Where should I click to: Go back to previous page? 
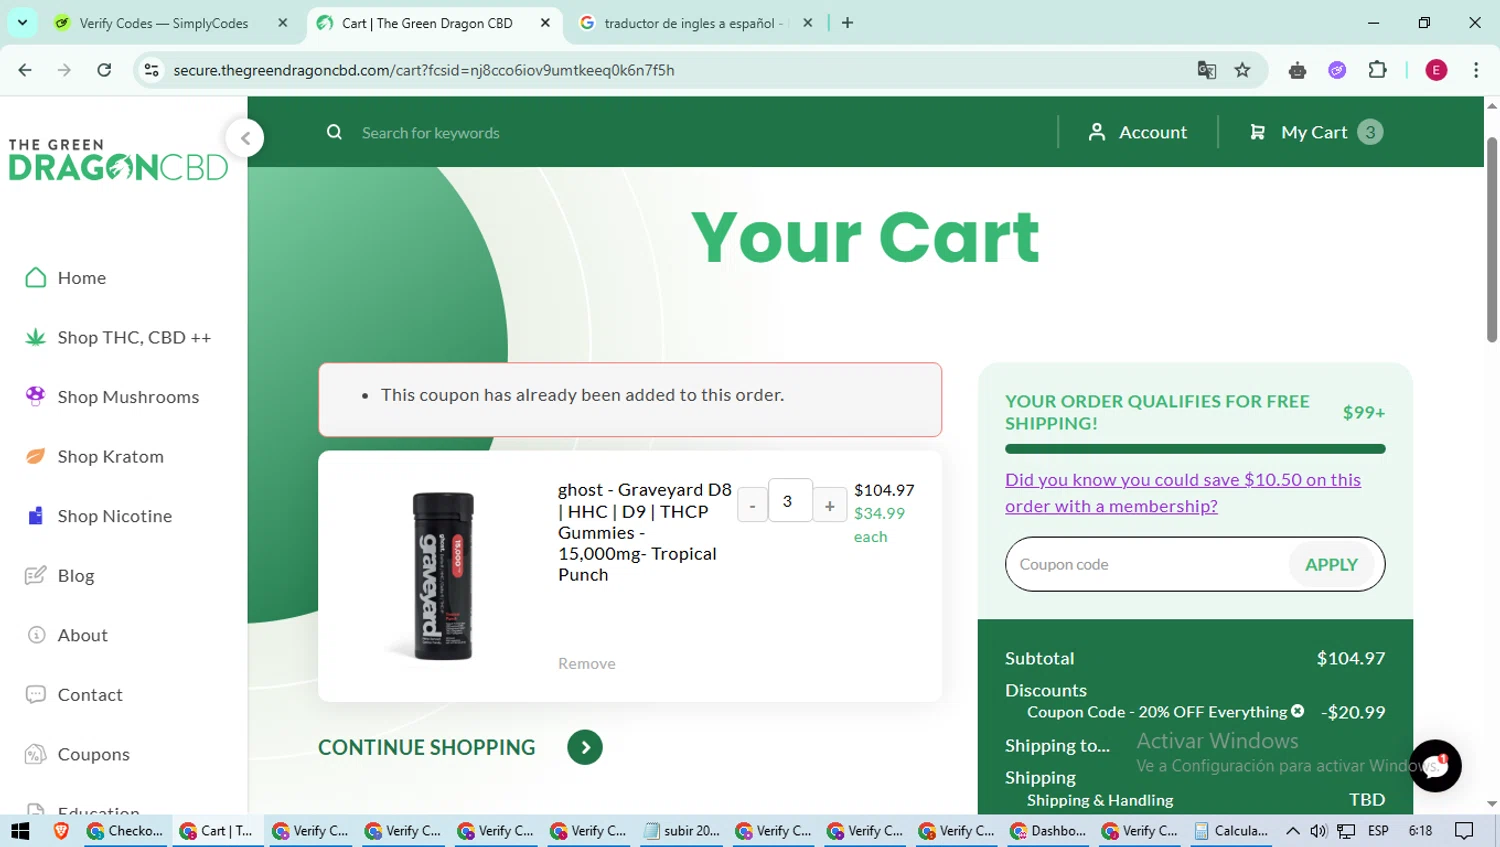[x=25, y=70]
